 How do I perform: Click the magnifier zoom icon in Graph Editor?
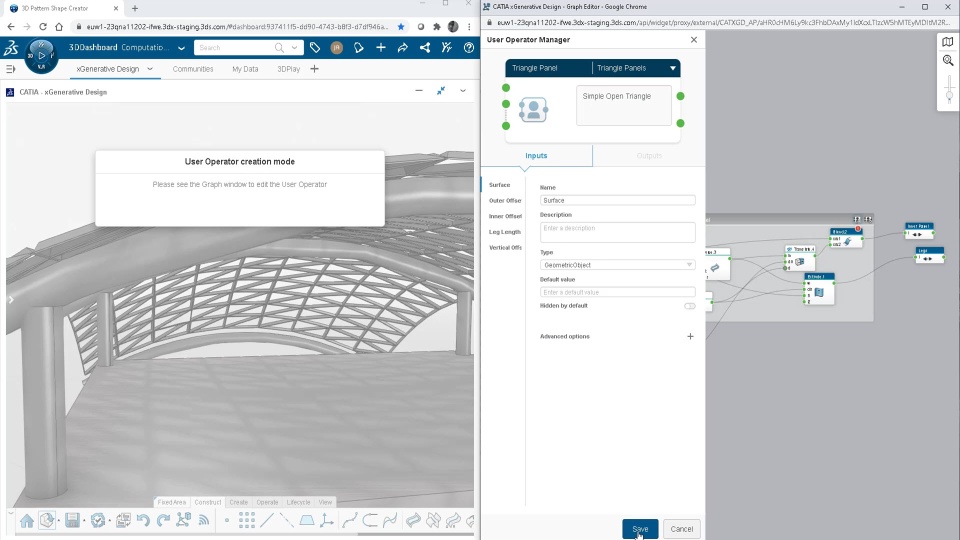(x=948, y=60)
